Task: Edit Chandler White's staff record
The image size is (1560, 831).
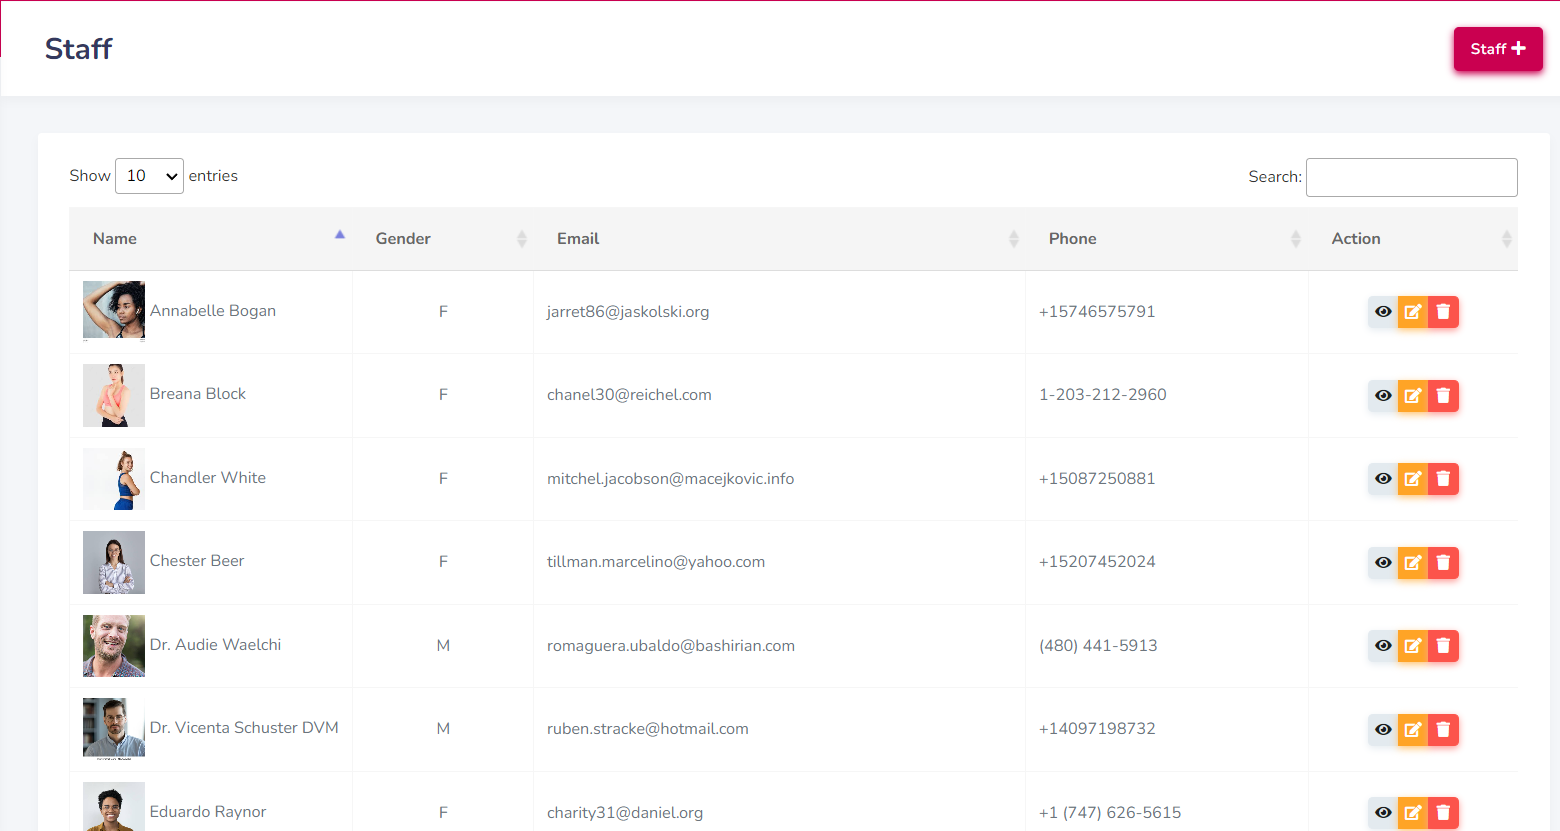Action: pos(1413,479)
